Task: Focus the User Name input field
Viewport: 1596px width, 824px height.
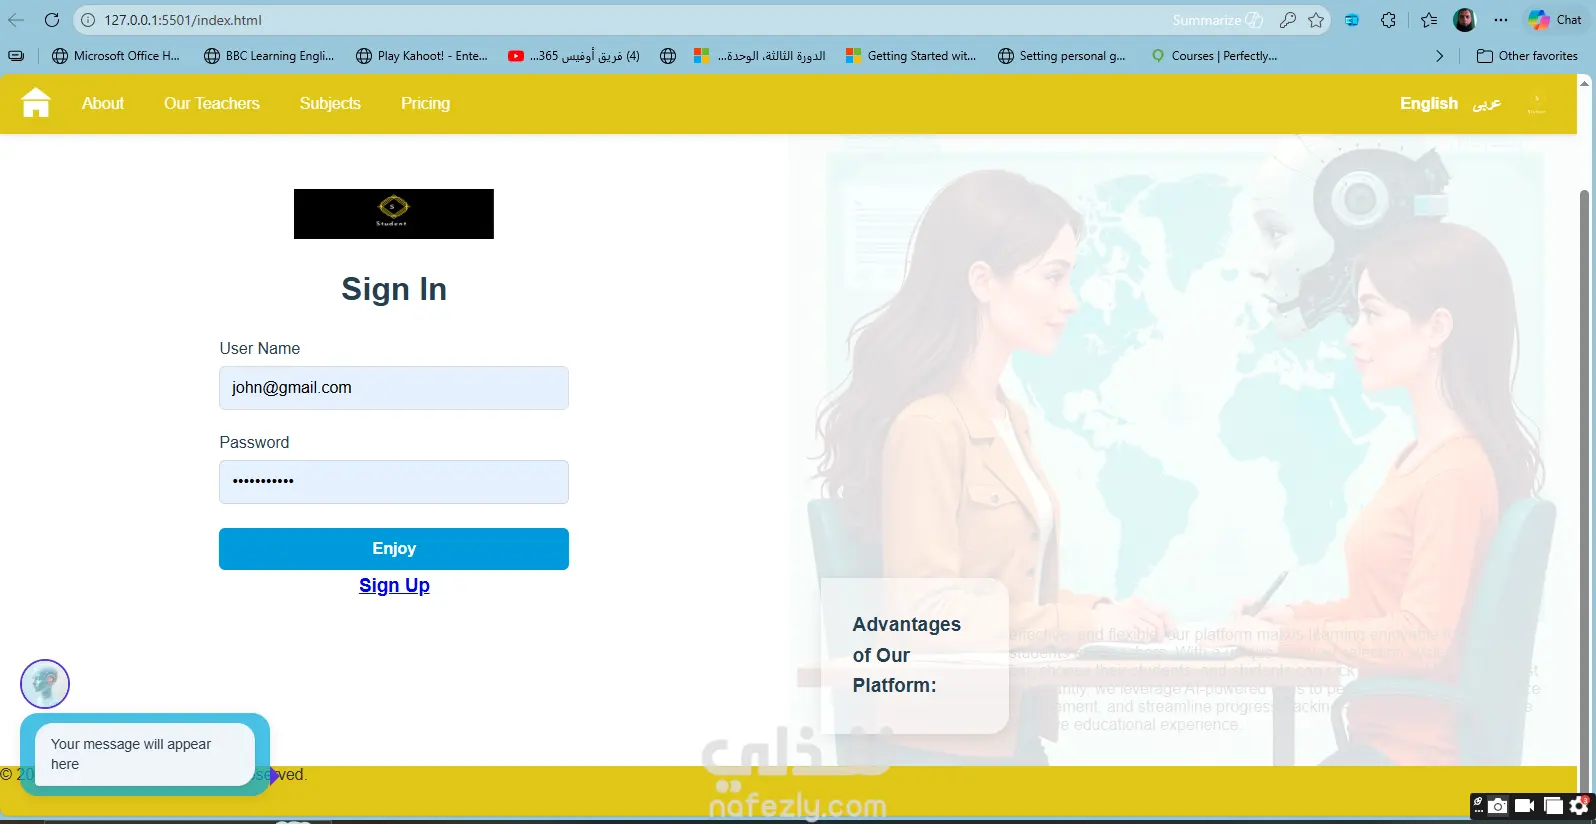Action: point(394,388)
